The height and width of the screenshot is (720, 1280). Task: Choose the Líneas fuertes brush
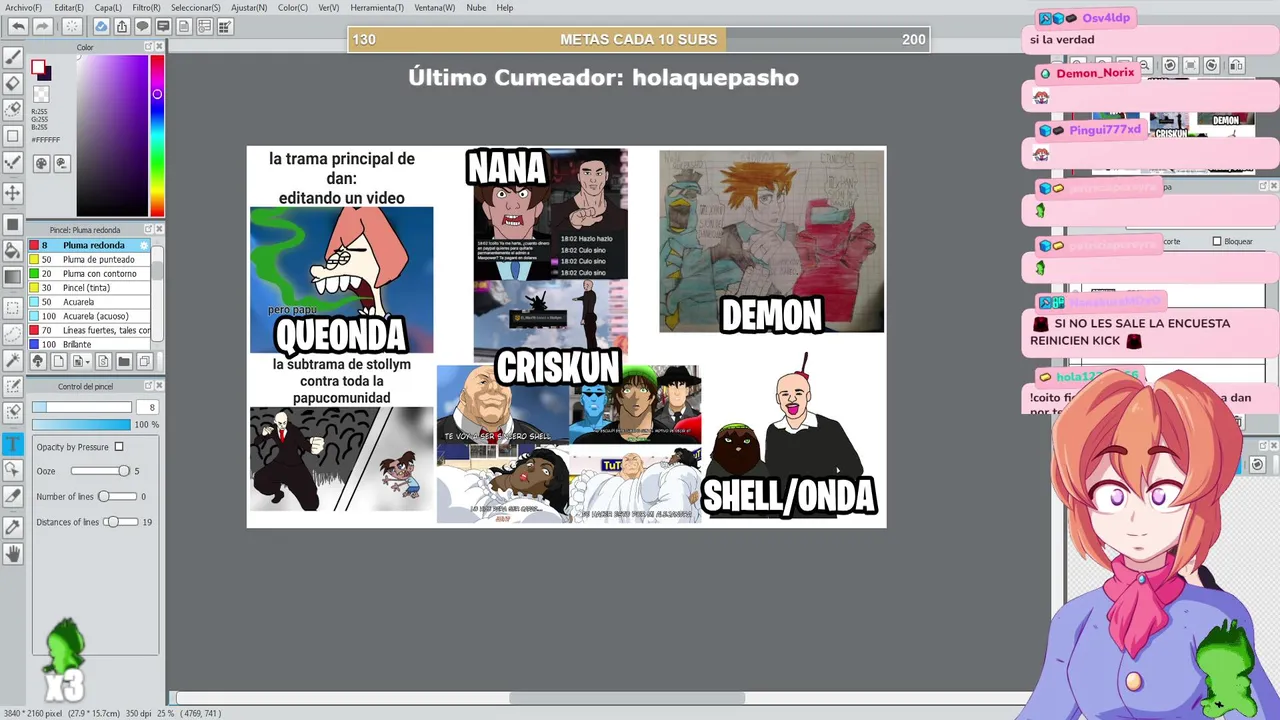[89, 330]
